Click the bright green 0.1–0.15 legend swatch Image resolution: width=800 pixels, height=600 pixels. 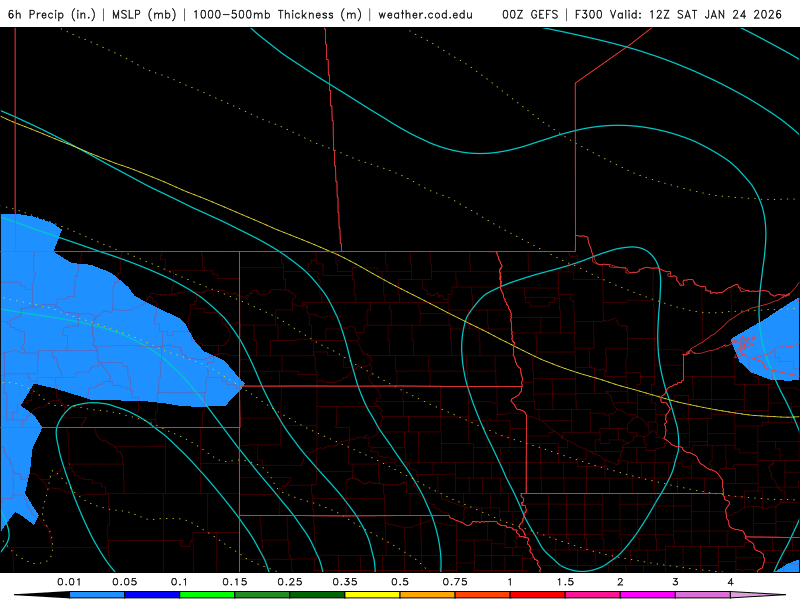tap(207, 595)
